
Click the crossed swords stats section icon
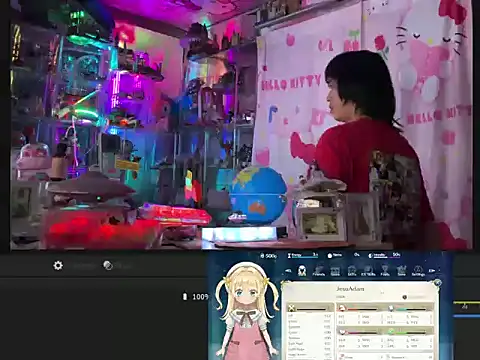[x=292, y=308]
